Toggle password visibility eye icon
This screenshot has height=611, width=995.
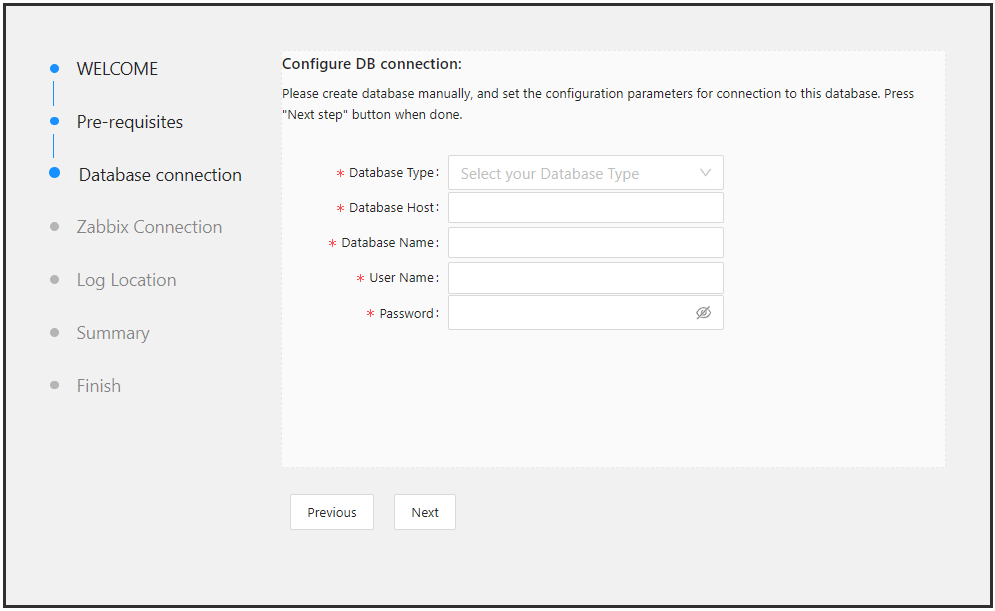point(703,313)
